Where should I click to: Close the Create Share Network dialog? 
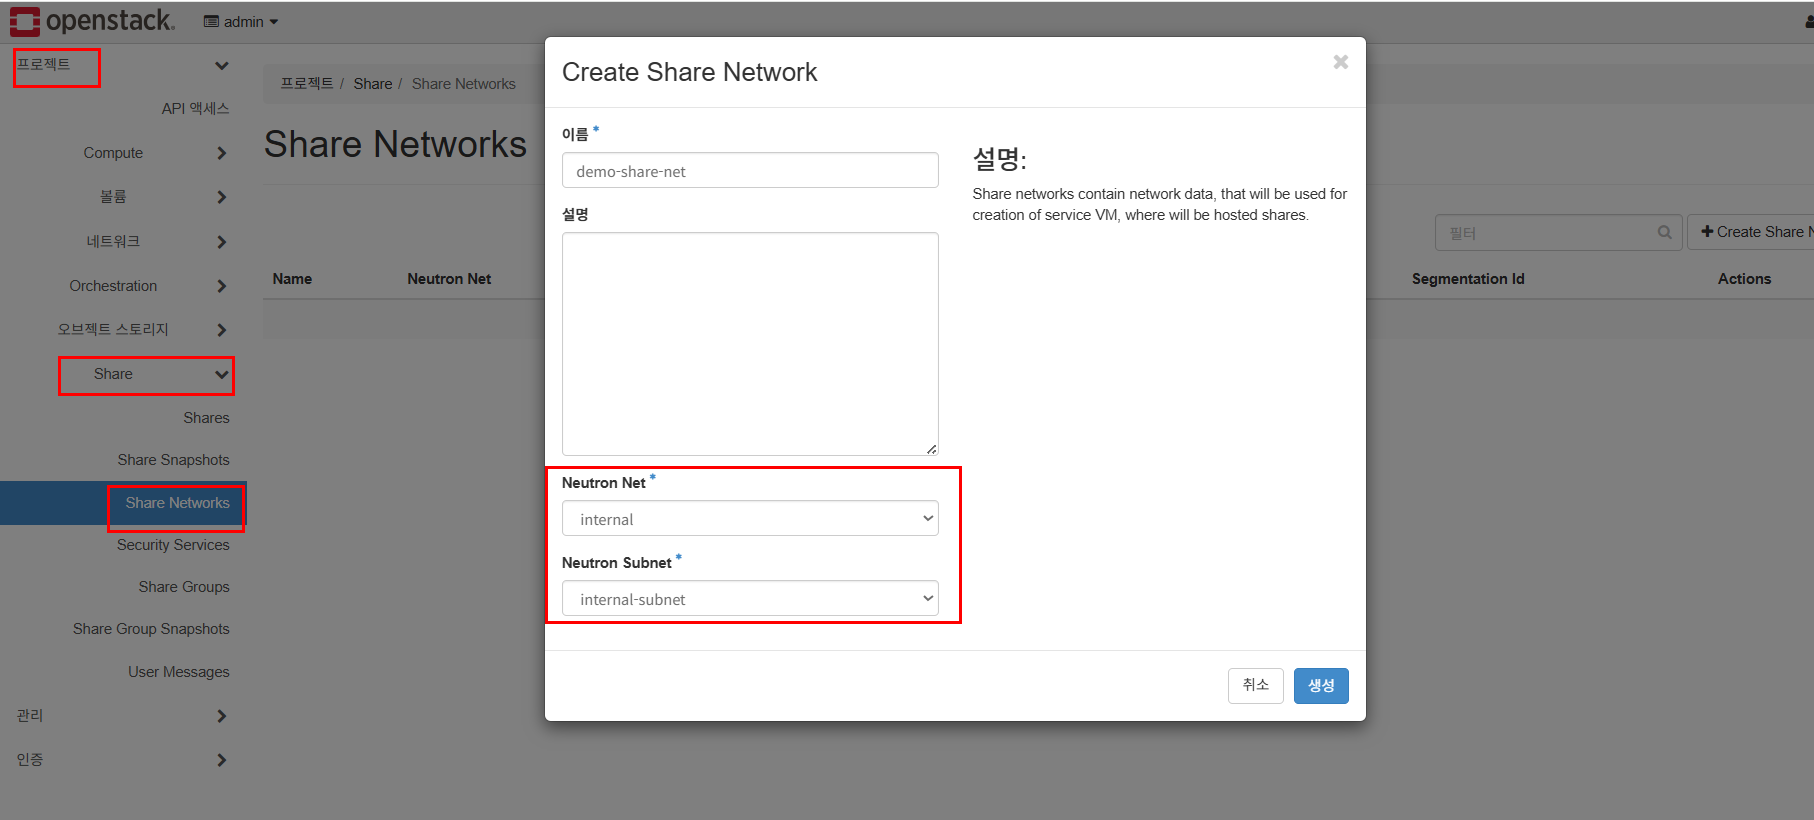[1340, 62]
